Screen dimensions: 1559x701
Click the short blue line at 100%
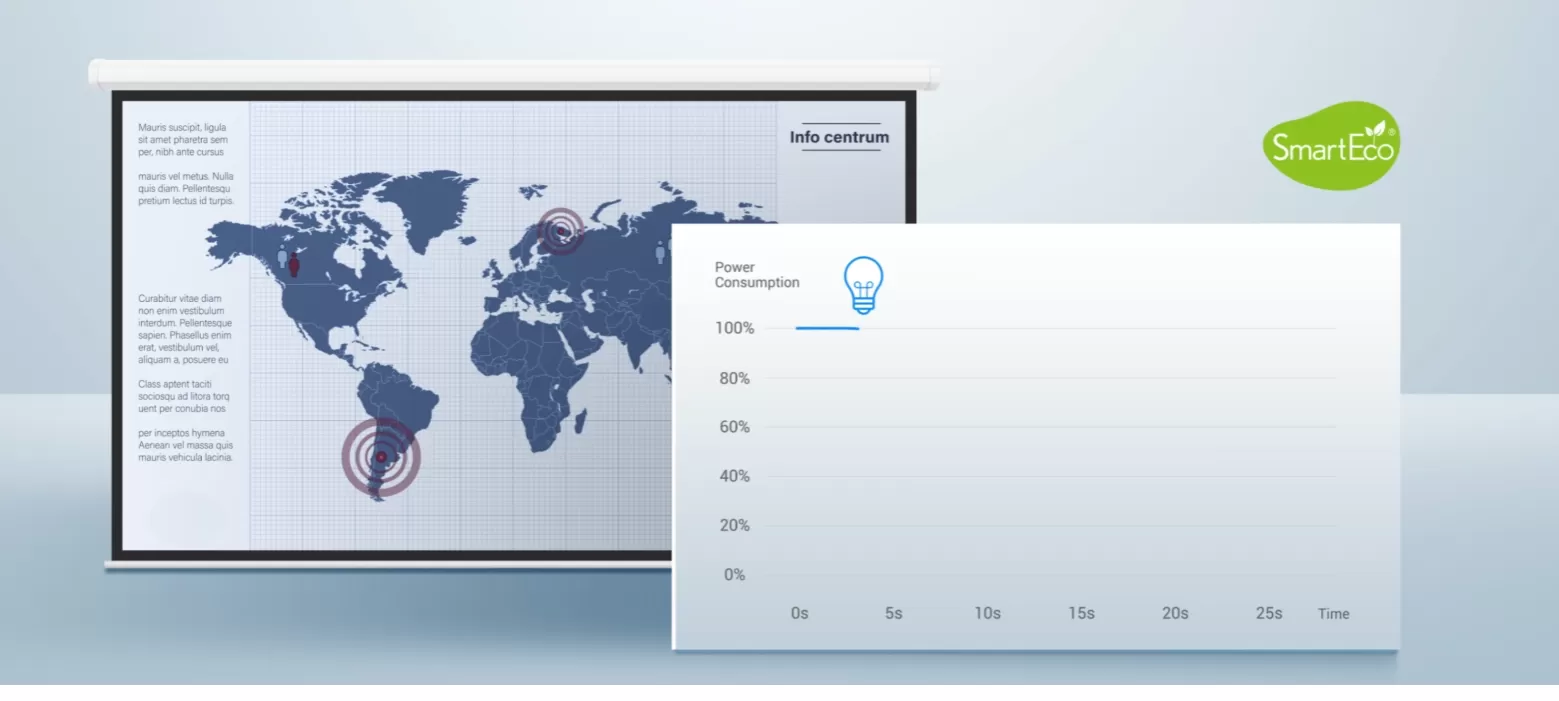[827, 328]
